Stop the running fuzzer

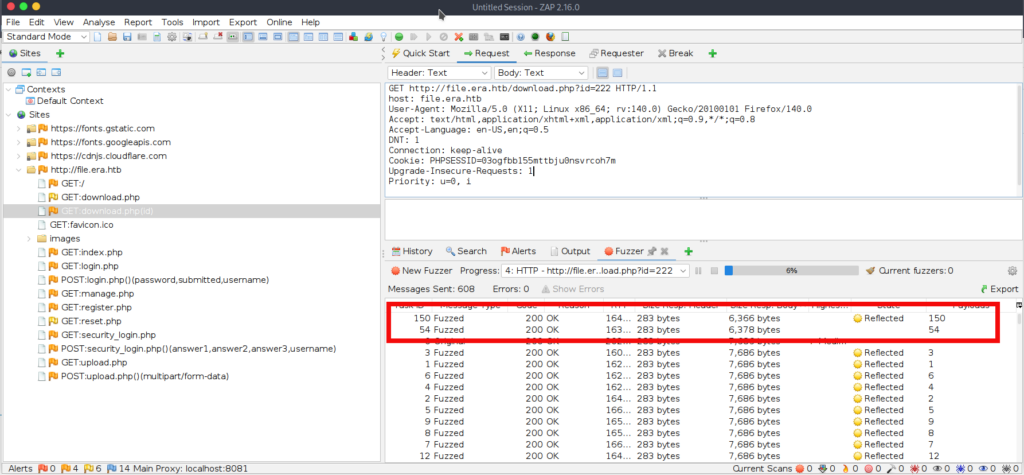coord(713,270)
